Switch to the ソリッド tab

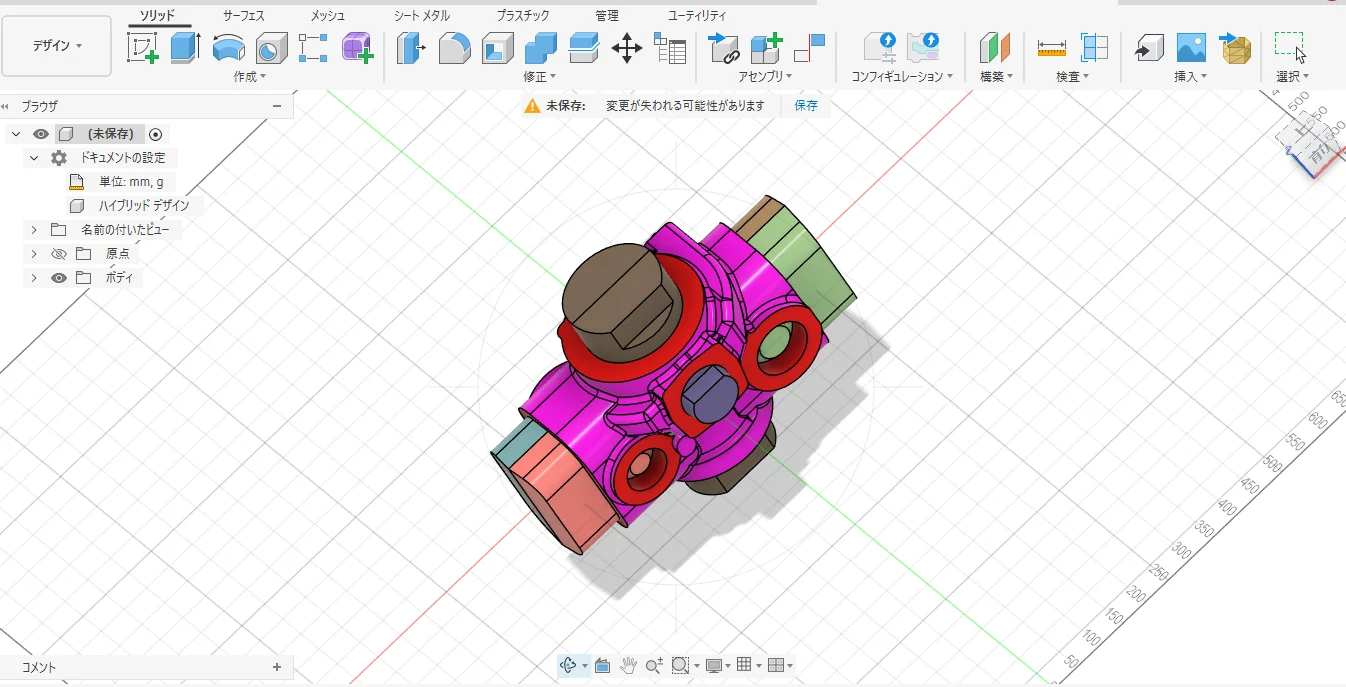tap(157, 16)
